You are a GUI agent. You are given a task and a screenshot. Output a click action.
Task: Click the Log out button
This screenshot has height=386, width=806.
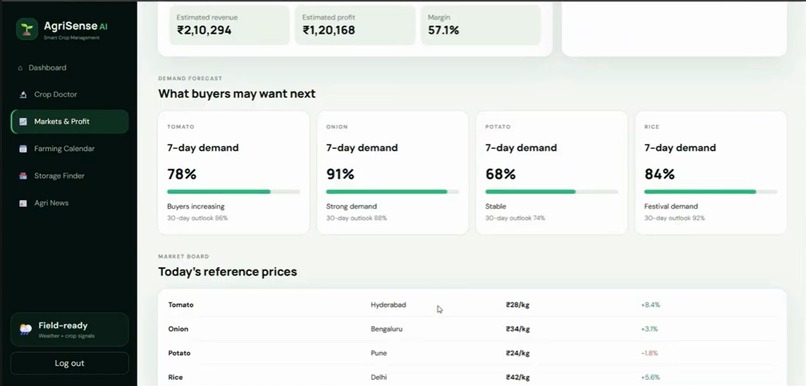pyautogui.click(x=69, y=363)
